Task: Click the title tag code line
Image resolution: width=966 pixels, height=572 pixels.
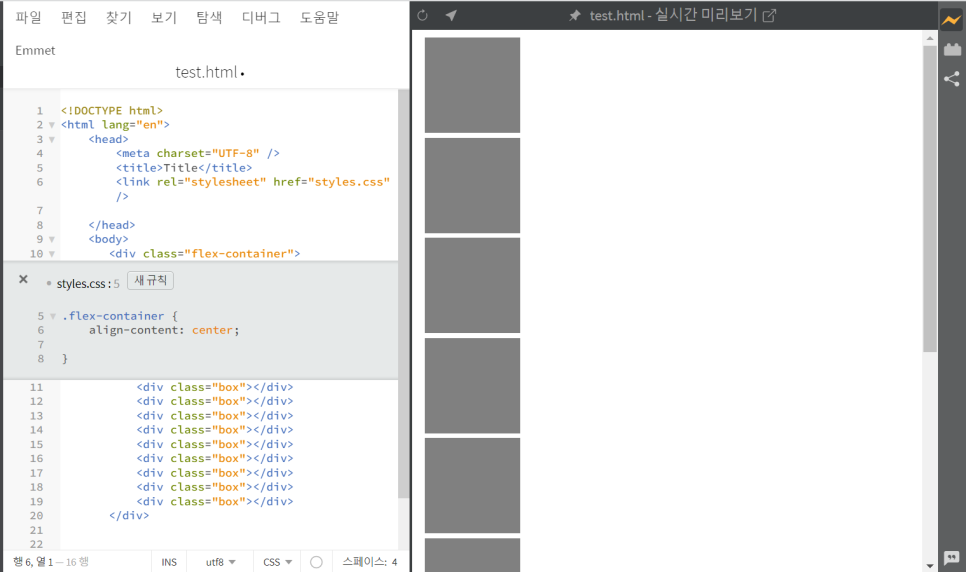Action: coord(184,168)
